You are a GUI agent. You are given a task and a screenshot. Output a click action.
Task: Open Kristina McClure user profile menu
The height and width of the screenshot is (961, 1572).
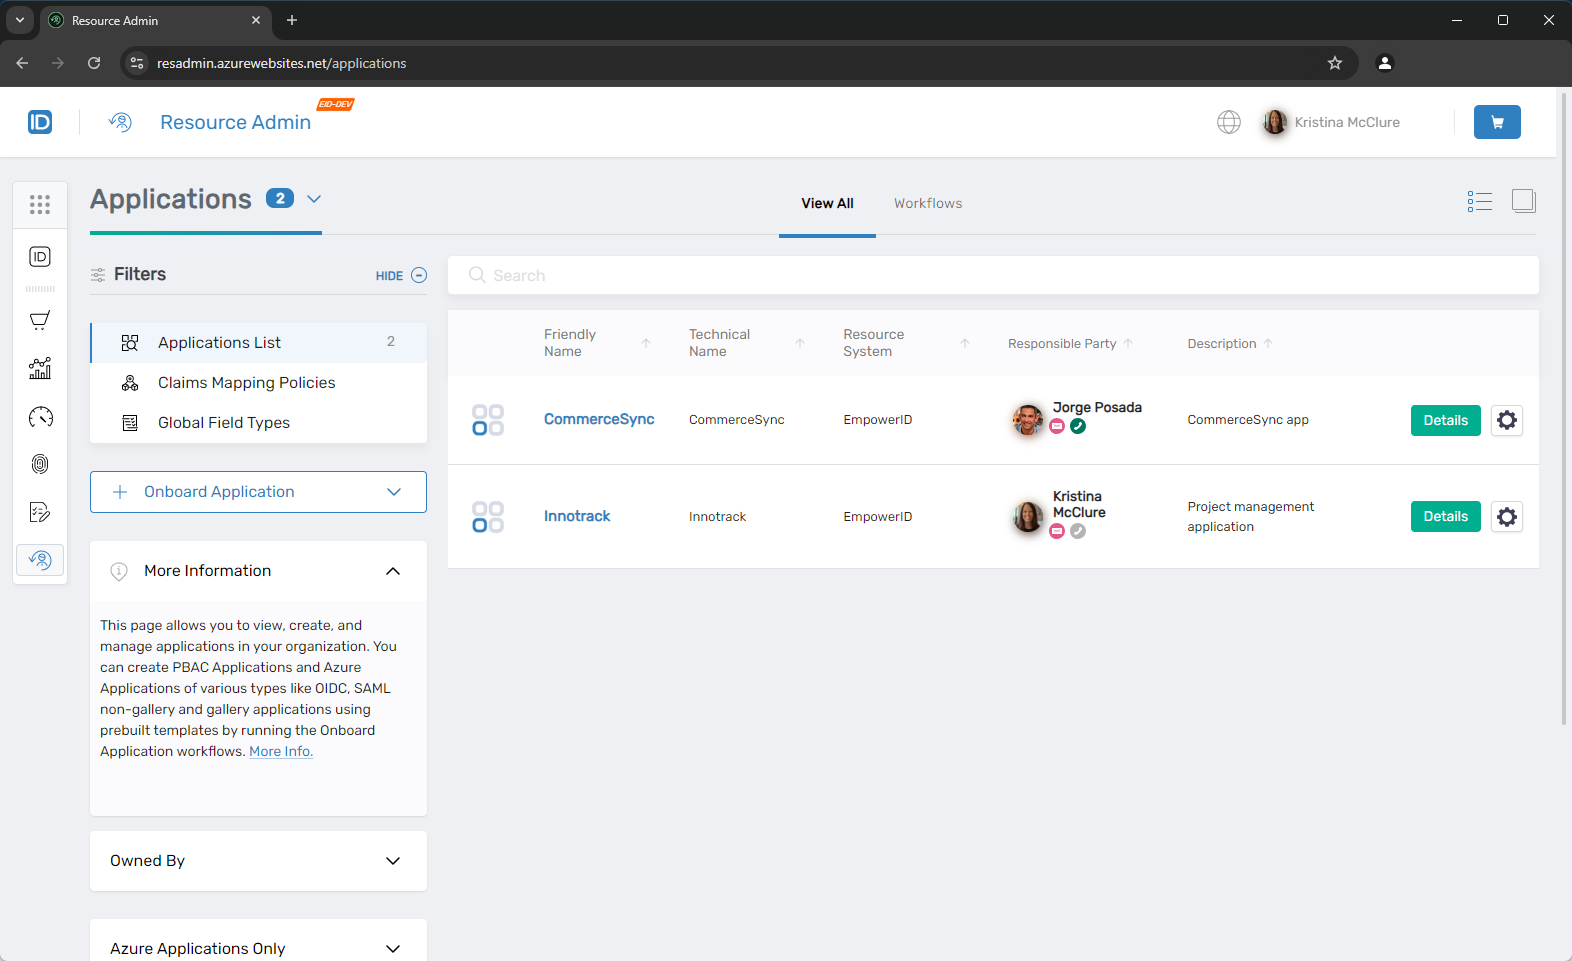point(1332,122)
